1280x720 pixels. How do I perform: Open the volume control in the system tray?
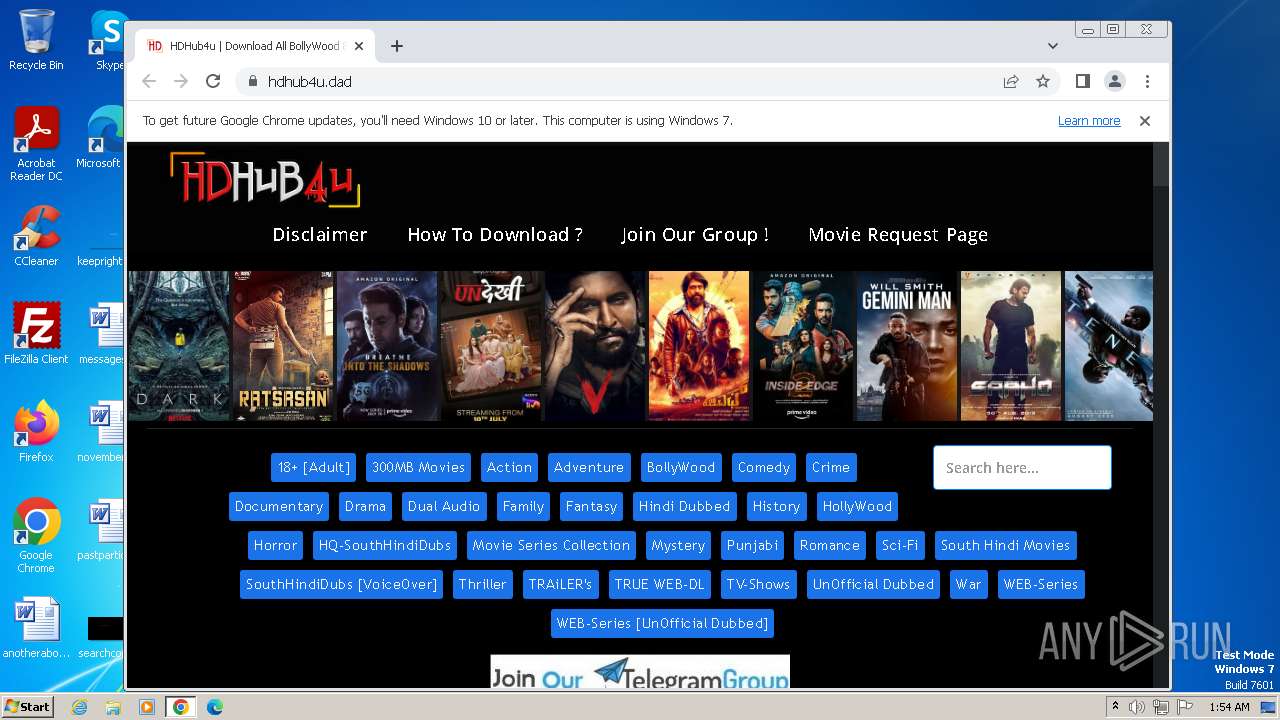1137,707
